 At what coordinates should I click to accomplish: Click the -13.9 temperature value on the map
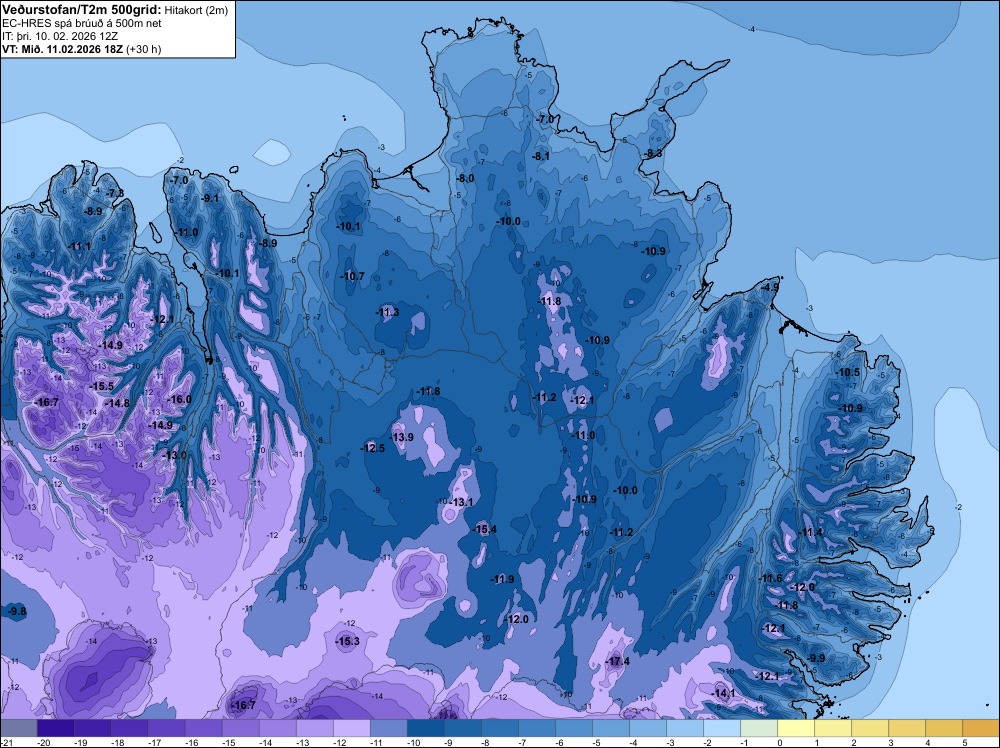(402, 437)
